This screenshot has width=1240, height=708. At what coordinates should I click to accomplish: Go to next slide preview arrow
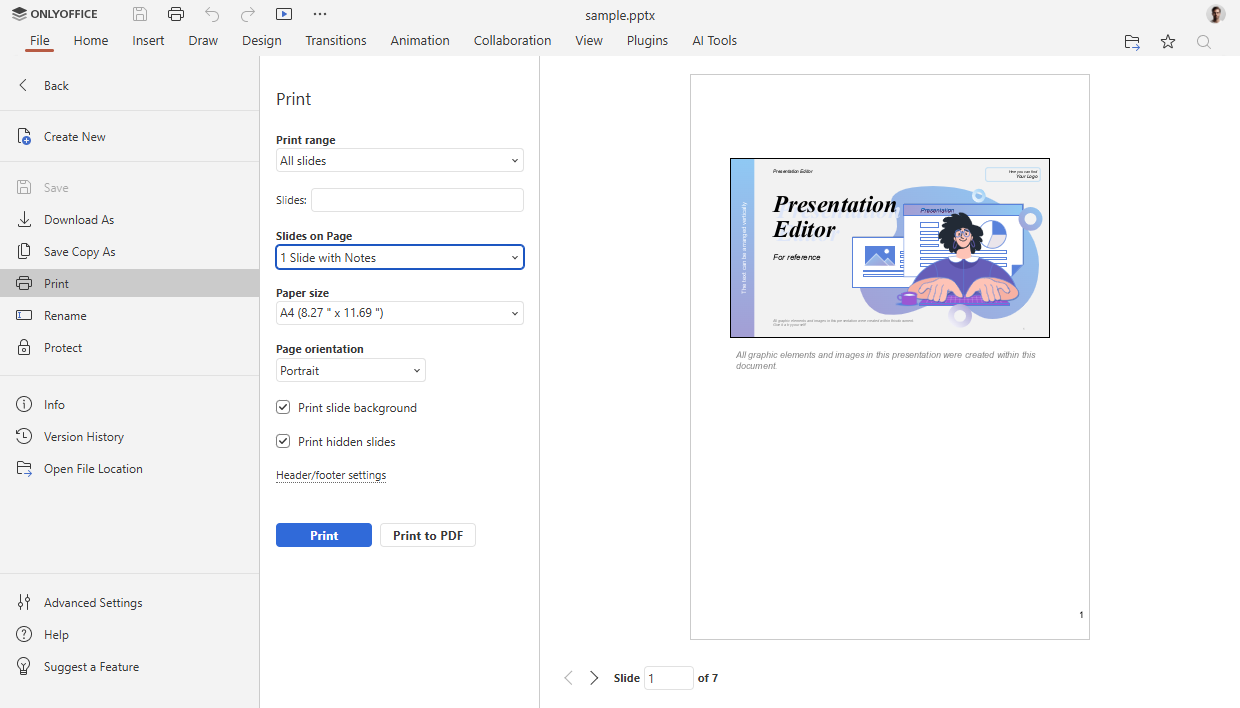[594, 678]
